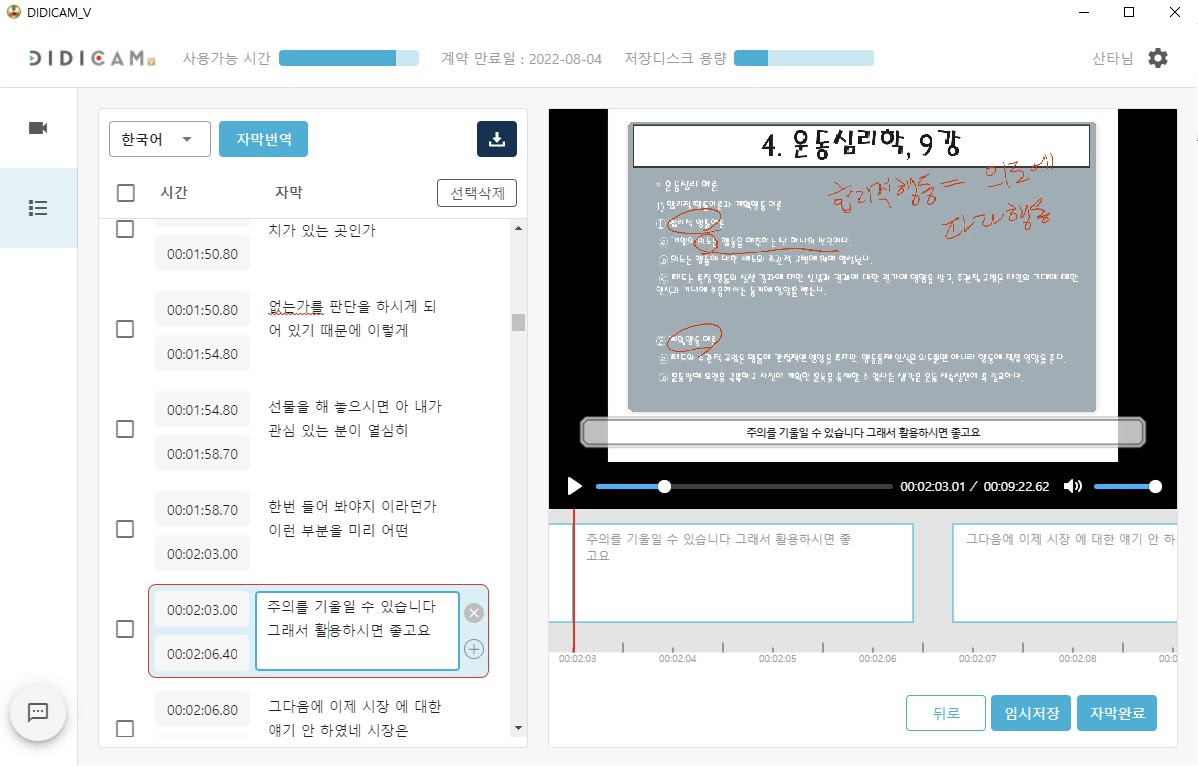Select subtitle text '그다음에 이제 시장 에 대한'
Viewport: 1198px width, 766px height.
point(355,706)
